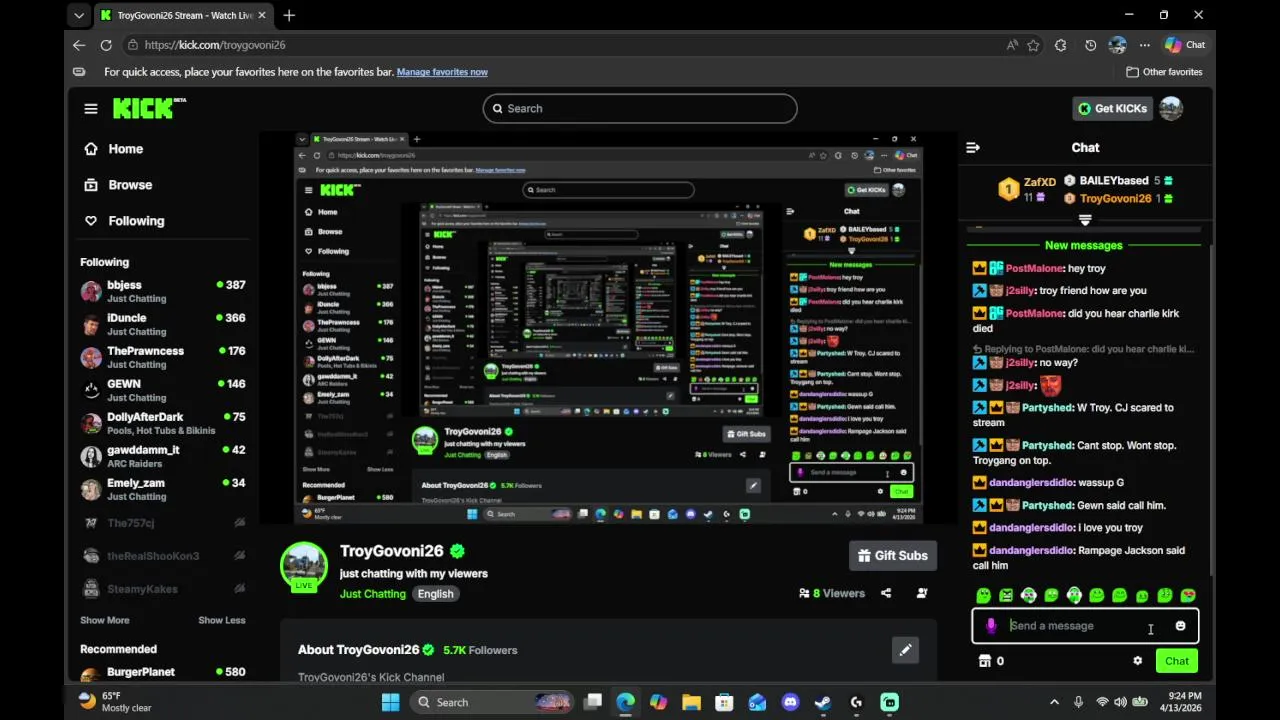Open offline channel SteamyKakes
Viewport: 1280px width, 720px height.
point(164,589)
